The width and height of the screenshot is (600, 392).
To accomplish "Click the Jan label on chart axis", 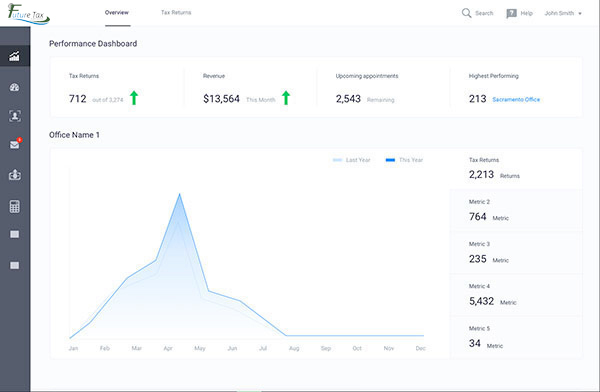I will (73, 348).
